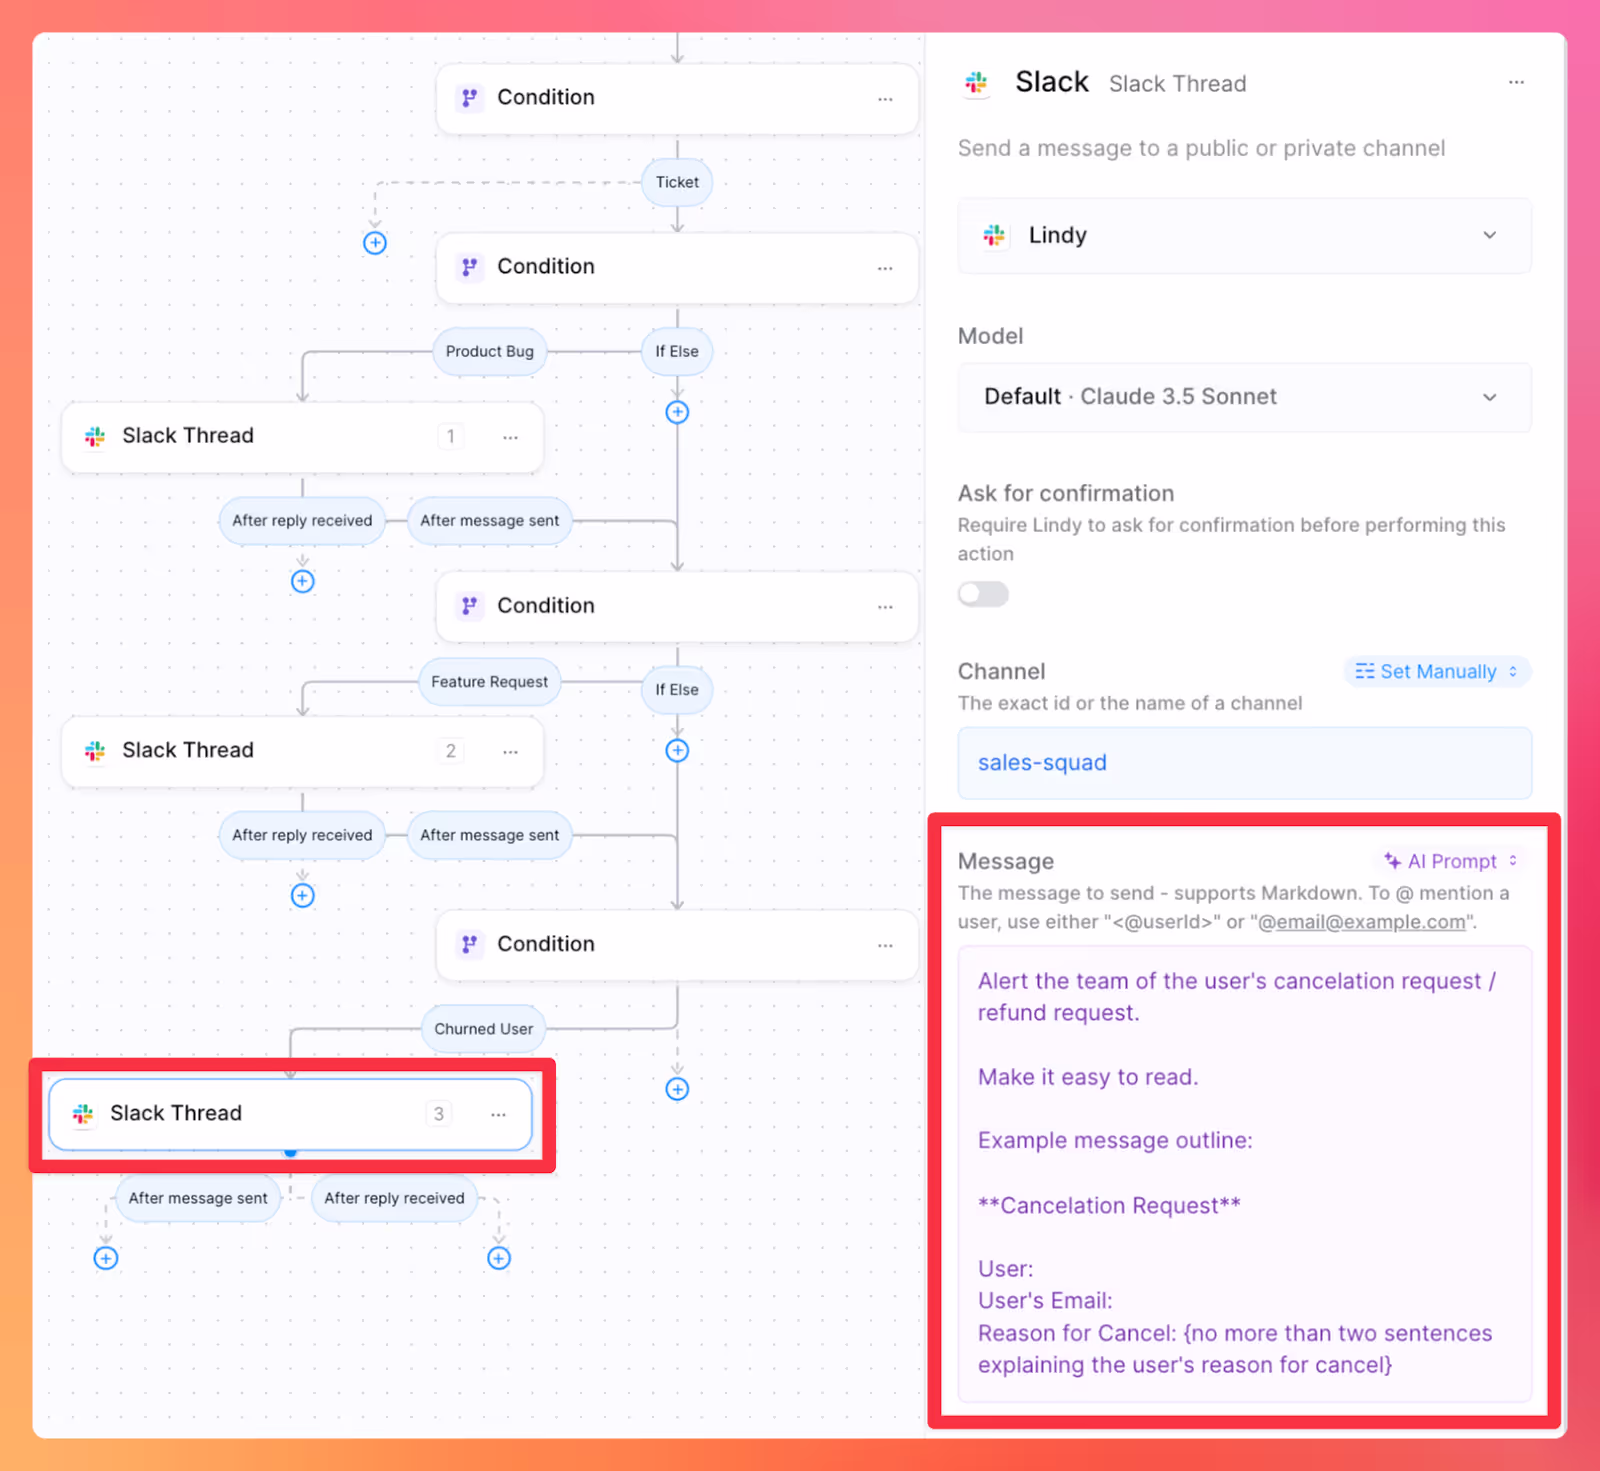This screenshot has width=1600, height=1471.
Task: Change Message mode from AI Prompt
Action: 1452,861
